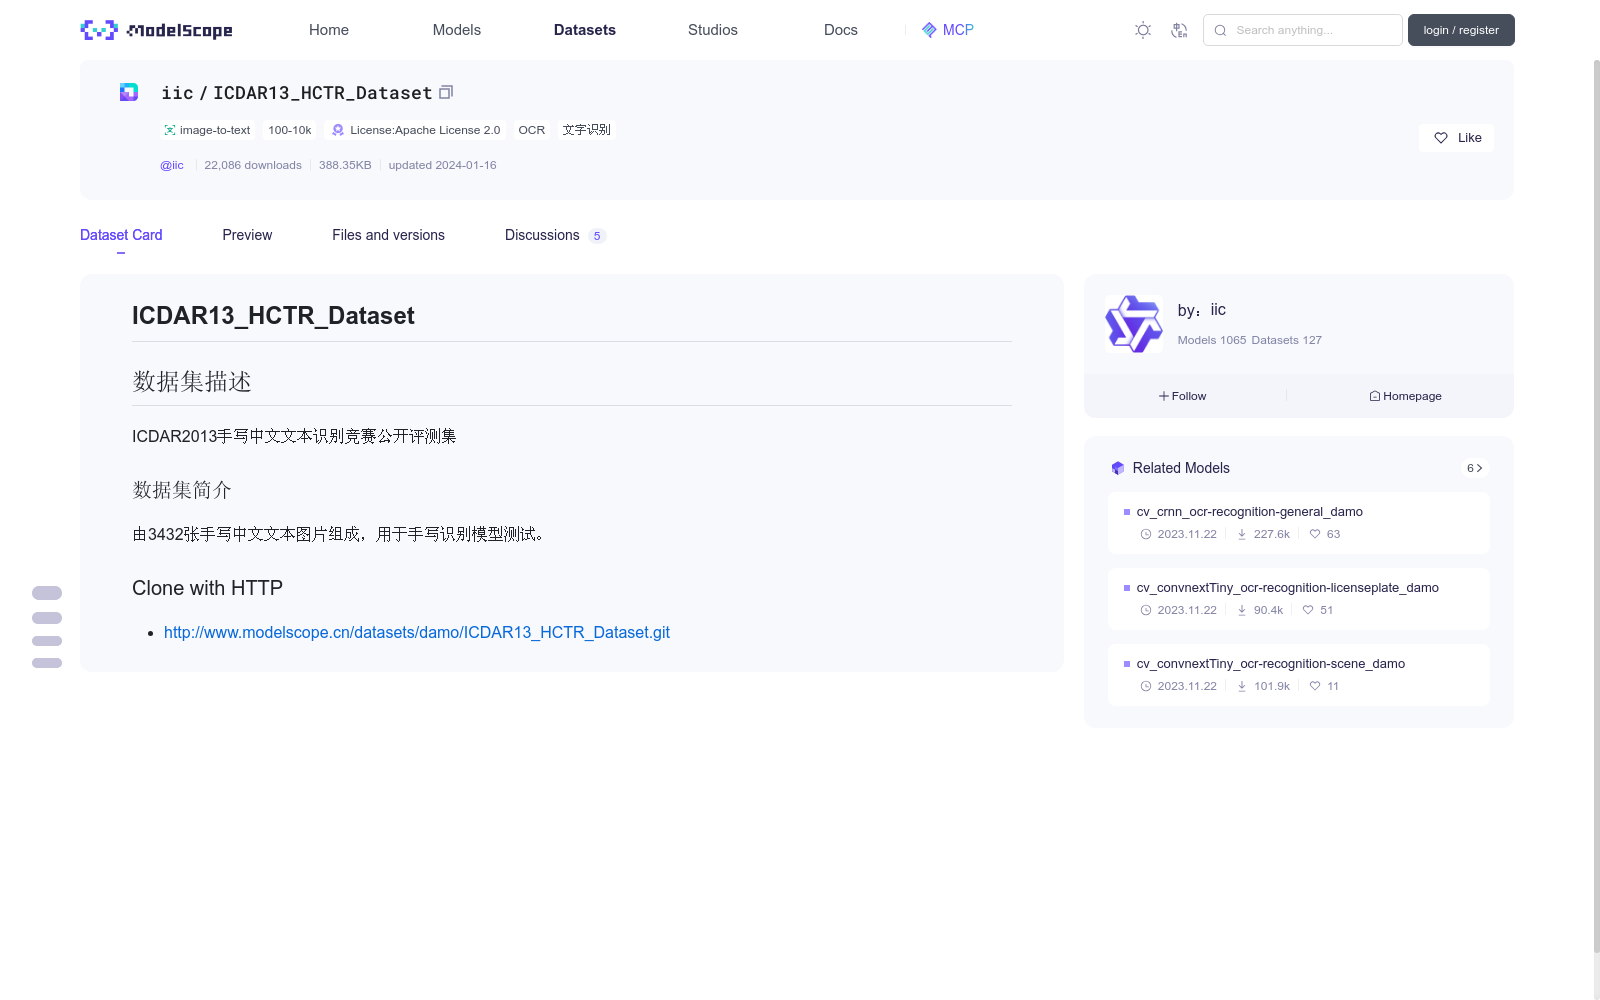The height and width of the screenshot is (1000, 1600).
Task: Open the Datasets menu item
Action: [x=585, y=30]
